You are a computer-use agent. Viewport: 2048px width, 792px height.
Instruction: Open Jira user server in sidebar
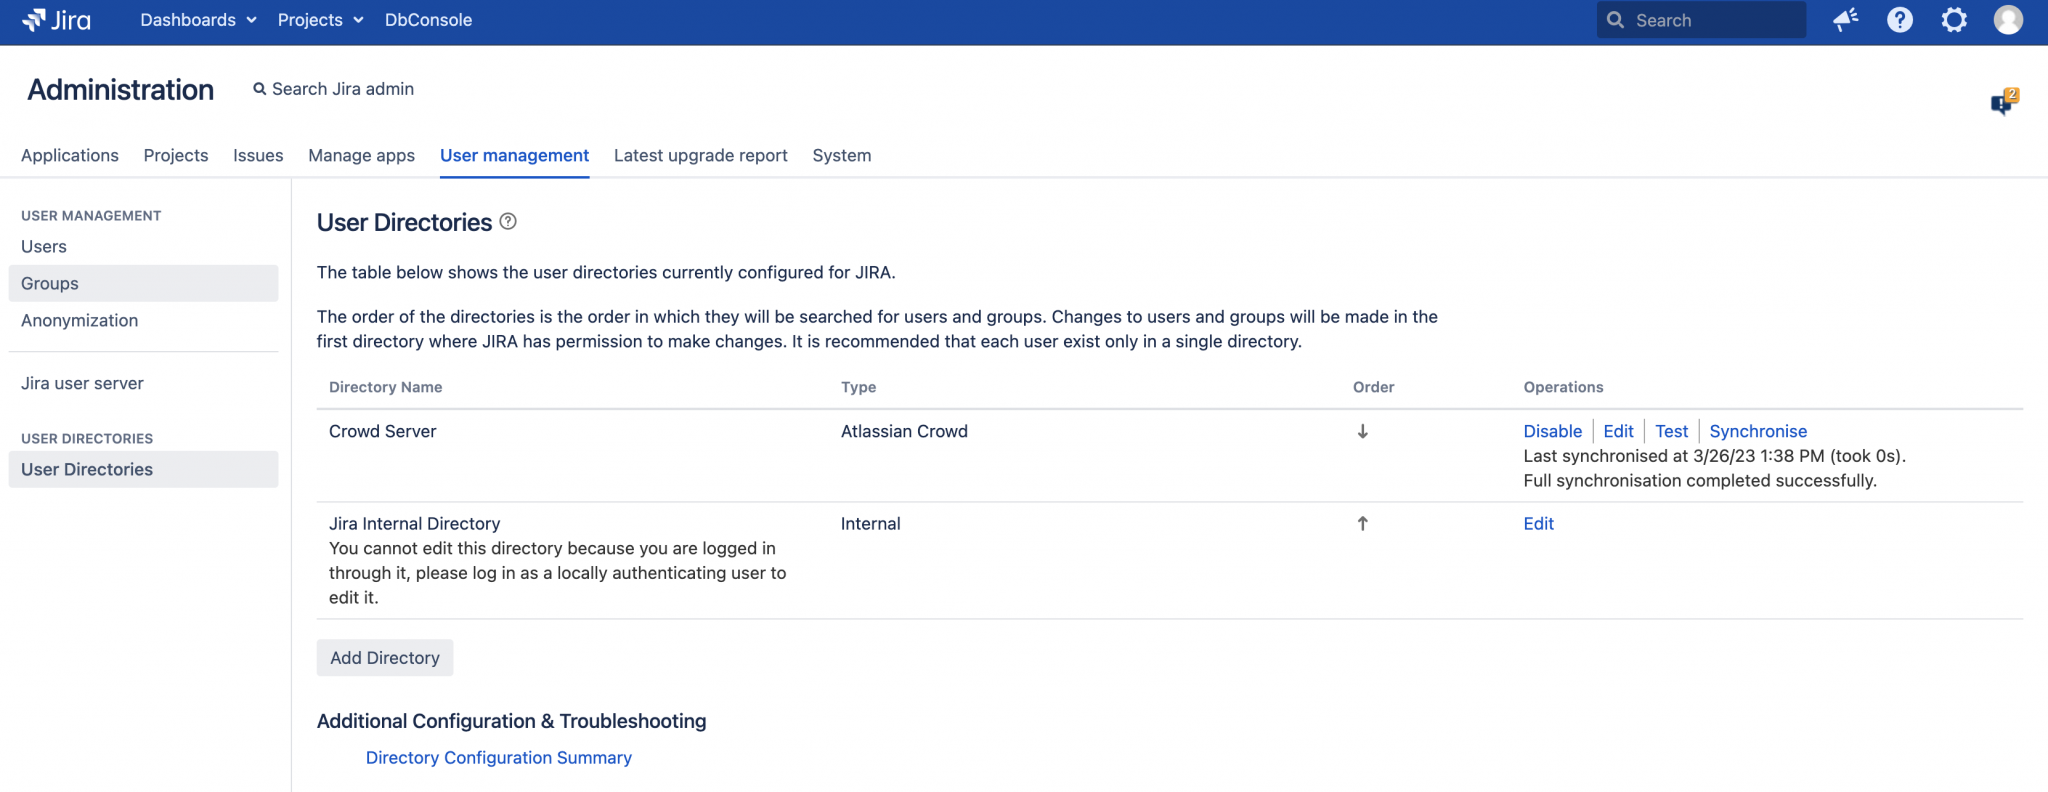[x=143, y=383]
